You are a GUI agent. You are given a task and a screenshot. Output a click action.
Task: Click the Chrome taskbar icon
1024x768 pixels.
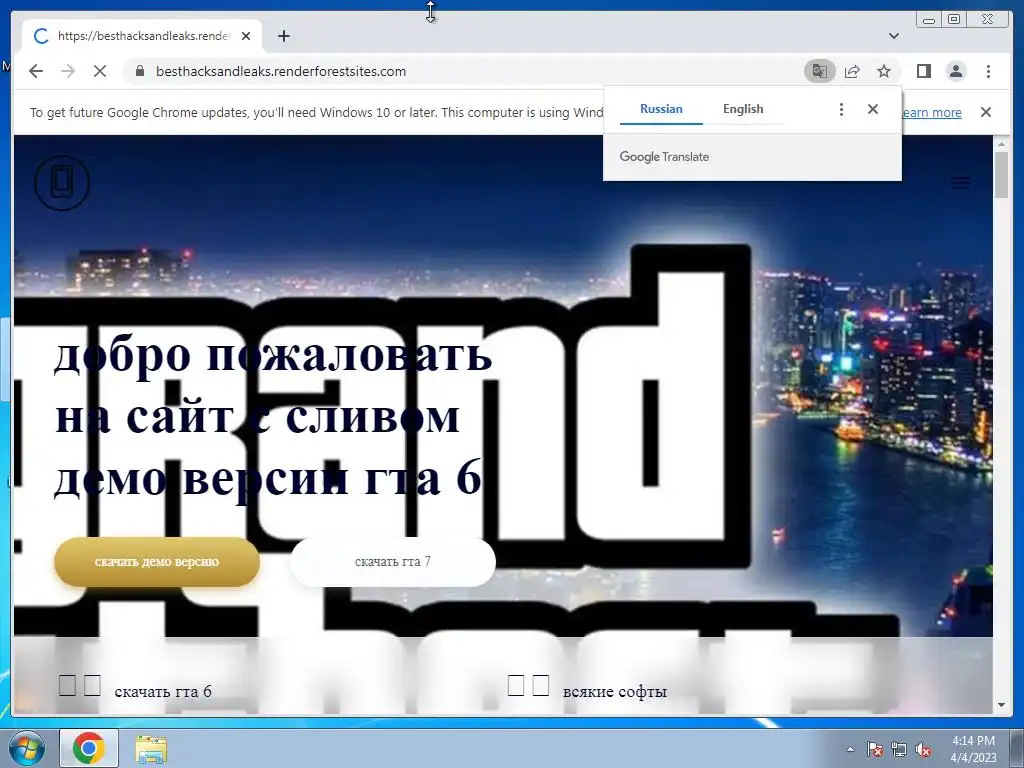[x=89, y=748]
